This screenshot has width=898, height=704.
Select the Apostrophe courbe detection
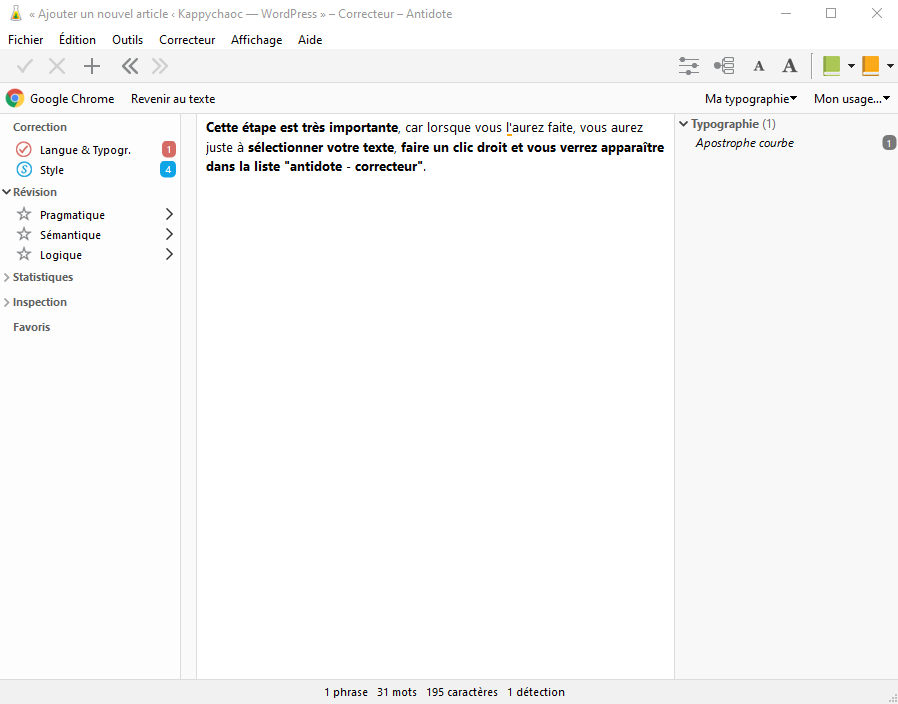(x=745, y=143)
